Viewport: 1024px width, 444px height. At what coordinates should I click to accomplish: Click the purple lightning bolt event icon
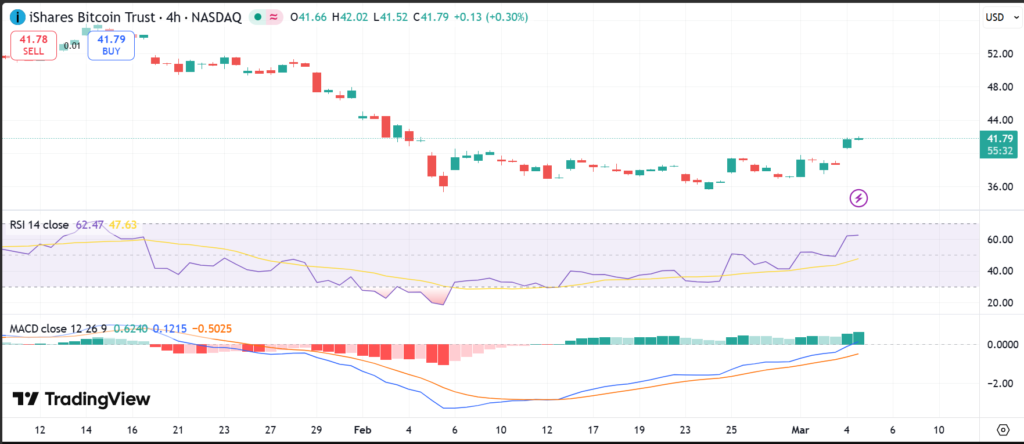click(858, 197)
